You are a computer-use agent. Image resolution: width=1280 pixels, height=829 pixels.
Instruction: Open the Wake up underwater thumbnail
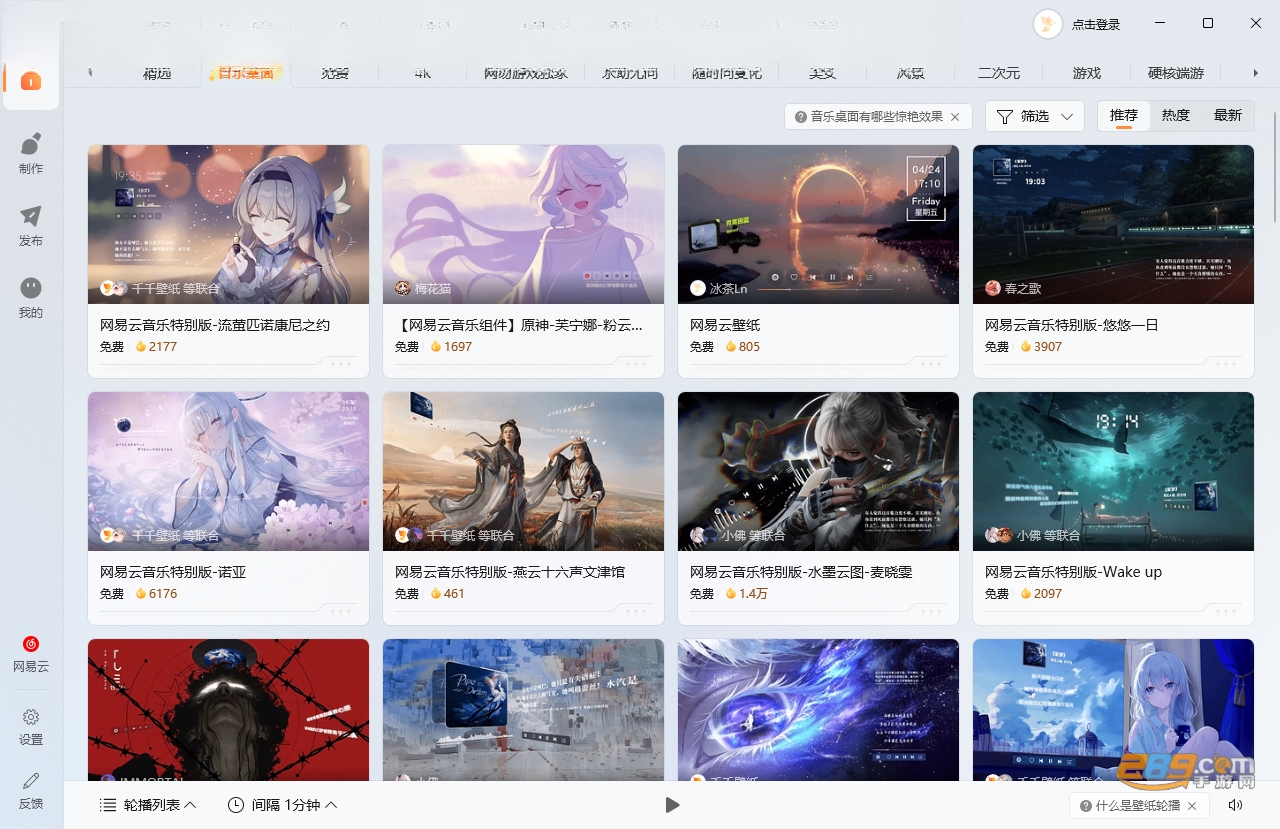(x=1114, y=471)
